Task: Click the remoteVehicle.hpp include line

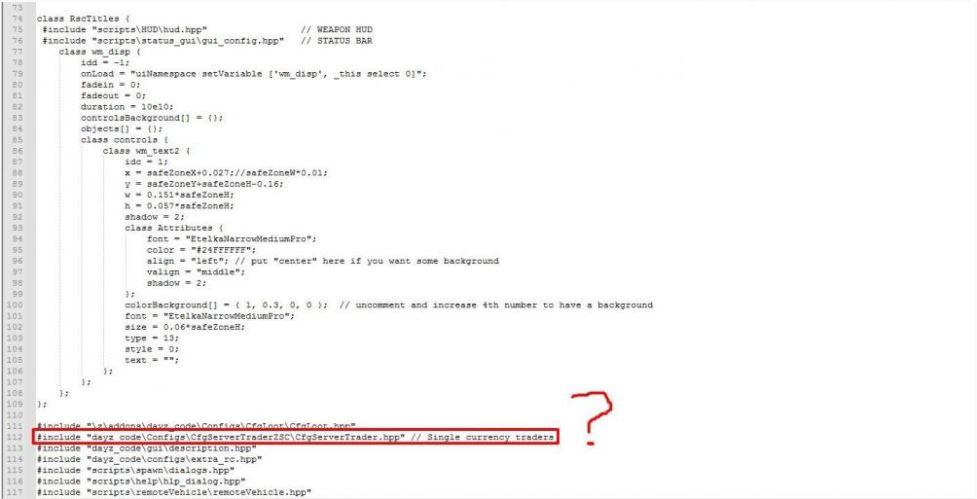Action: pyautogui.click(x=174, y=492)
